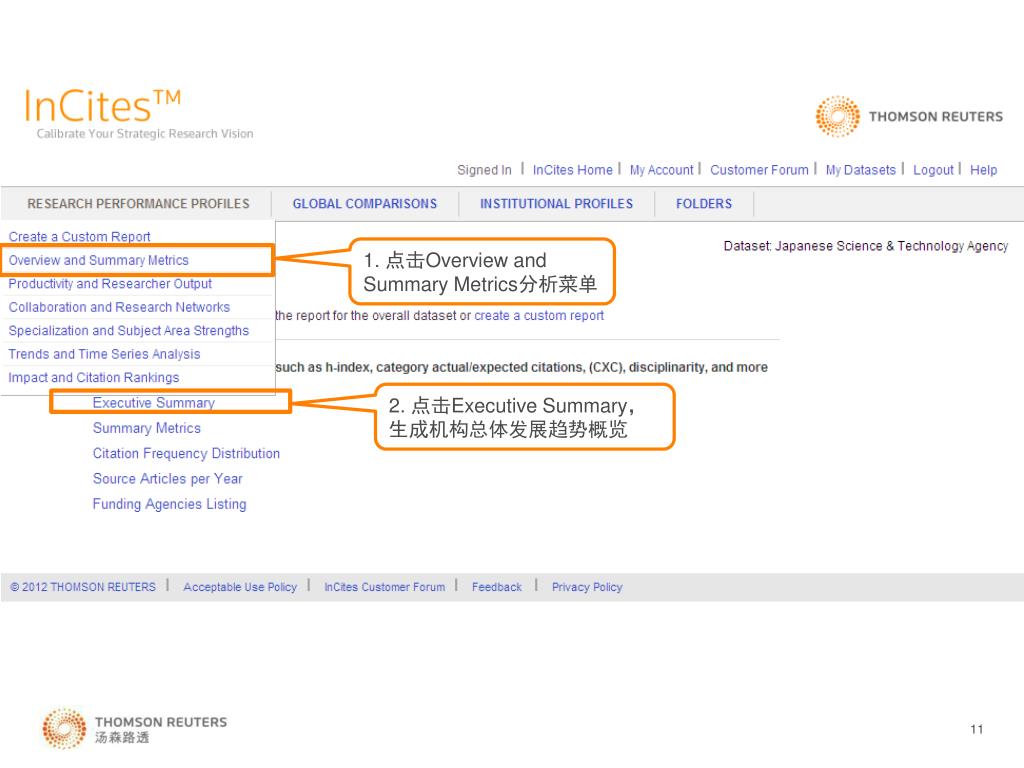Go to the Folders tab
This screenshot has height=768, width=1024.
(704, 204)
